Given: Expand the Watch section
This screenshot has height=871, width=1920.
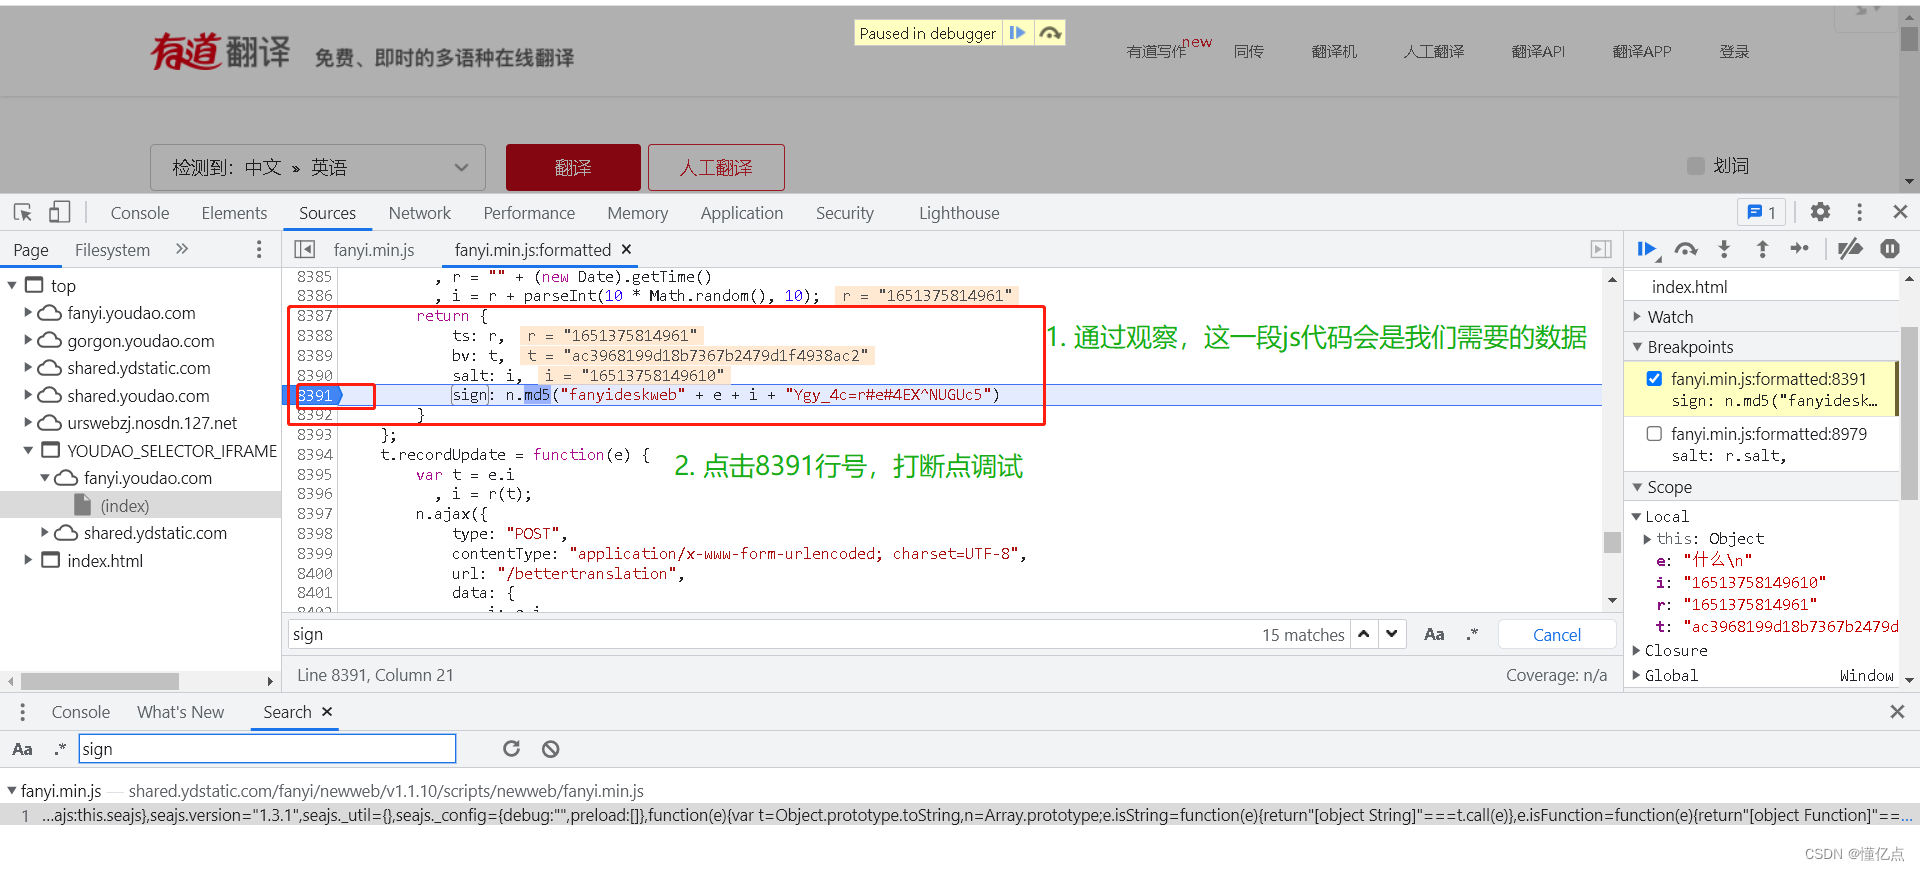Looking at the screenshot, I should pos(1637,316).
